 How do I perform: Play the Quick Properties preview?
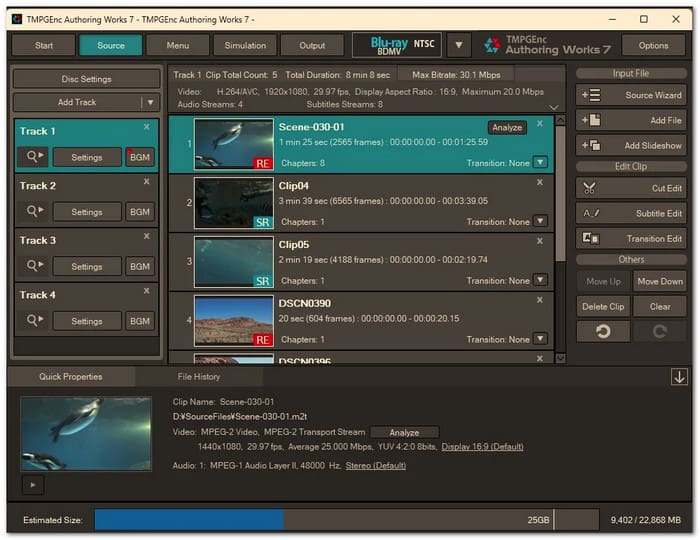pos(33,485)
